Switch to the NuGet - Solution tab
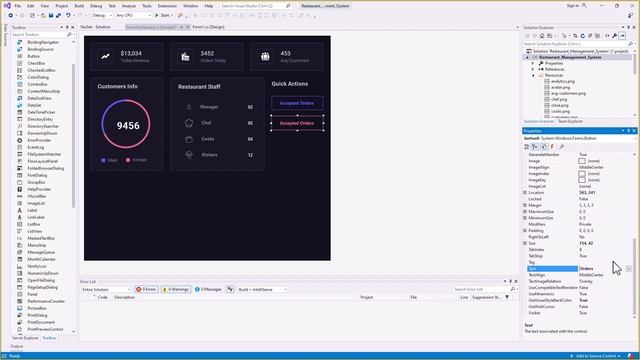 pos(96,27)
